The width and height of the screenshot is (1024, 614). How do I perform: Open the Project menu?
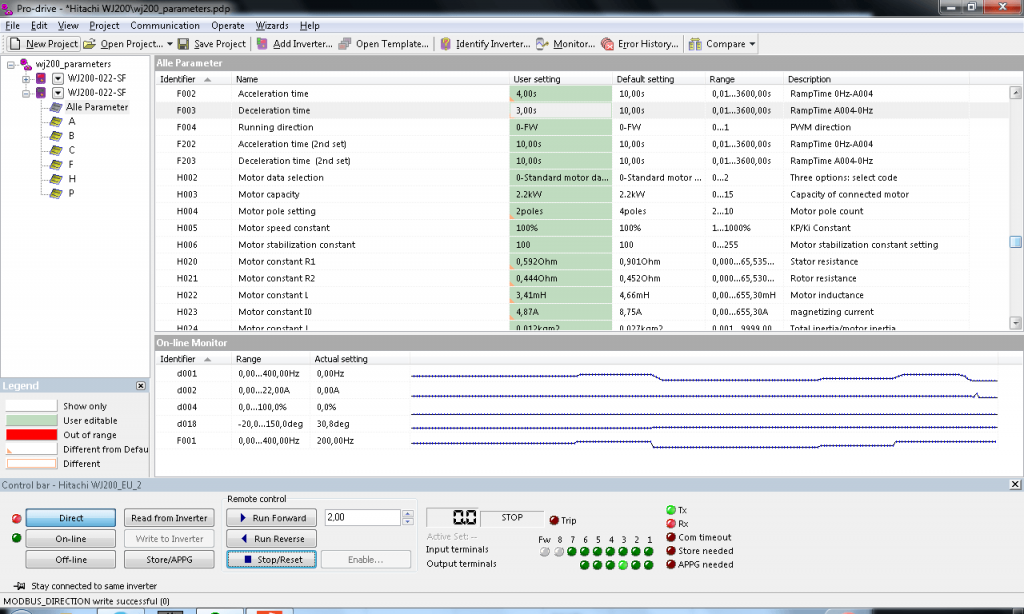pos(104,25)
